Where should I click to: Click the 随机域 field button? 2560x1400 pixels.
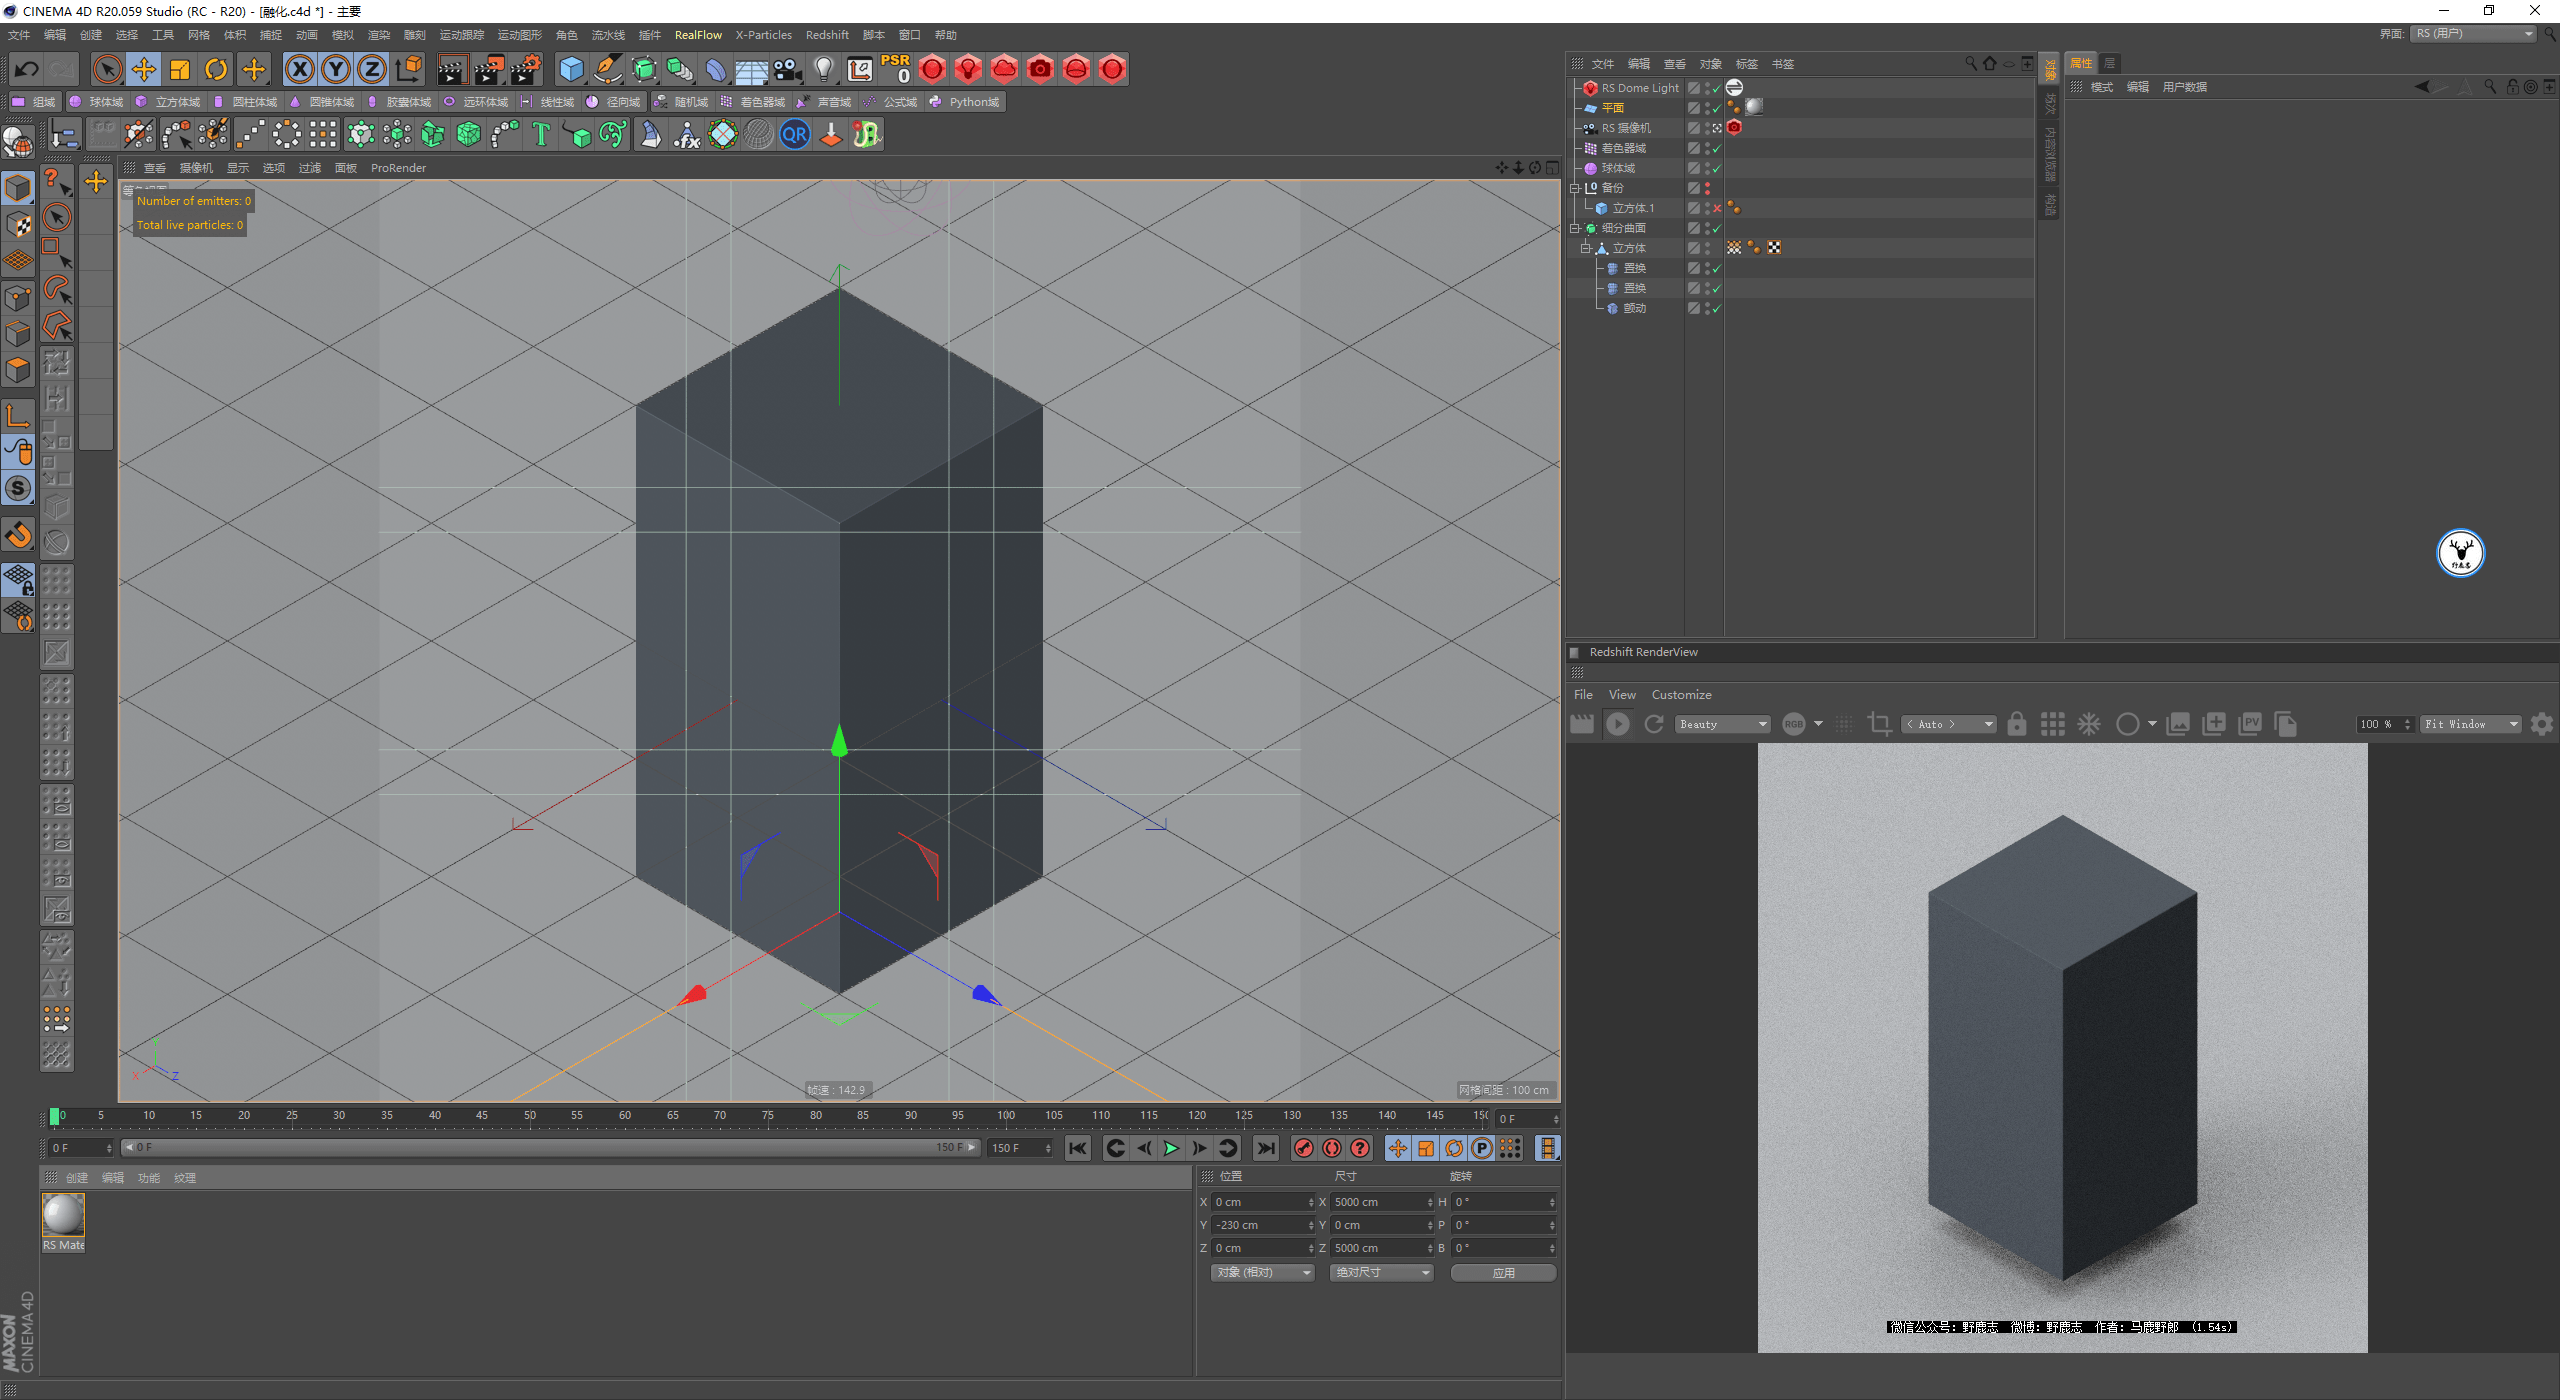(681, 102)
